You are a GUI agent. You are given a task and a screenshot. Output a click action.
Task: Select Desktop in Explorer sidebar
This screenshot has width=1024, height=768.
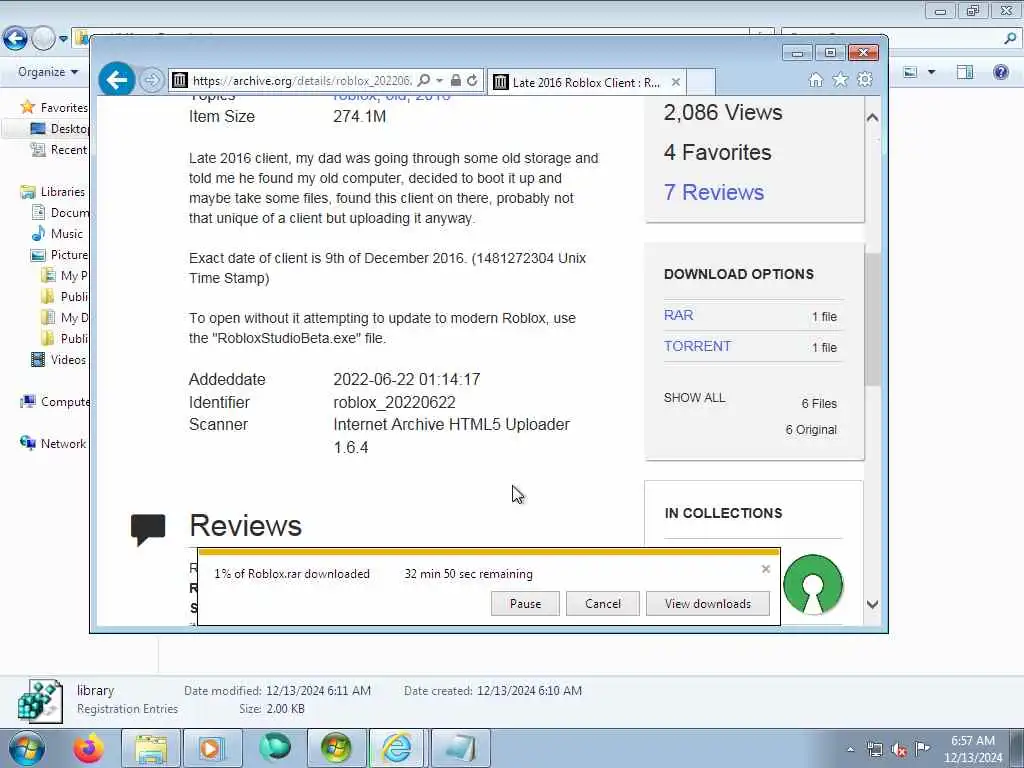pyautogui.click(x=59, y=129)
